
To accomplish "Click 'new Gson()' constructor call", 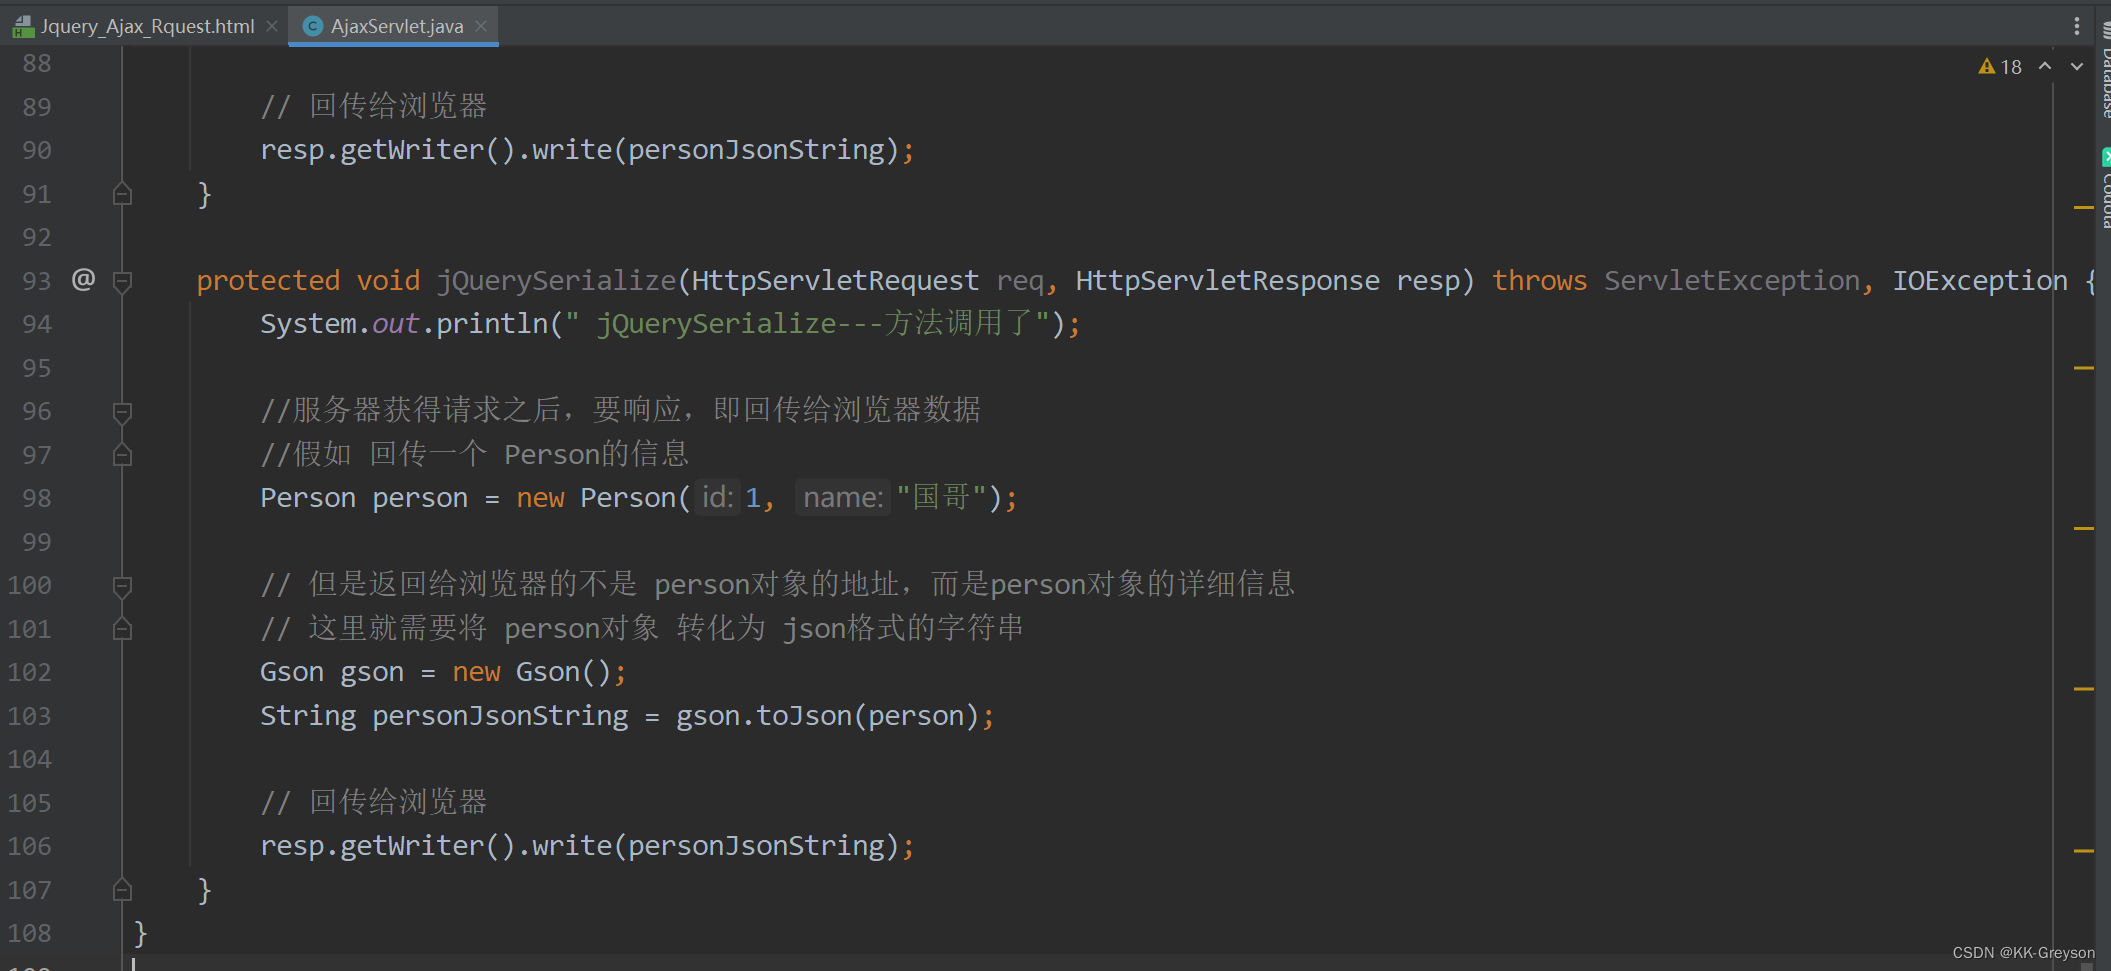I will click(531, 672).
